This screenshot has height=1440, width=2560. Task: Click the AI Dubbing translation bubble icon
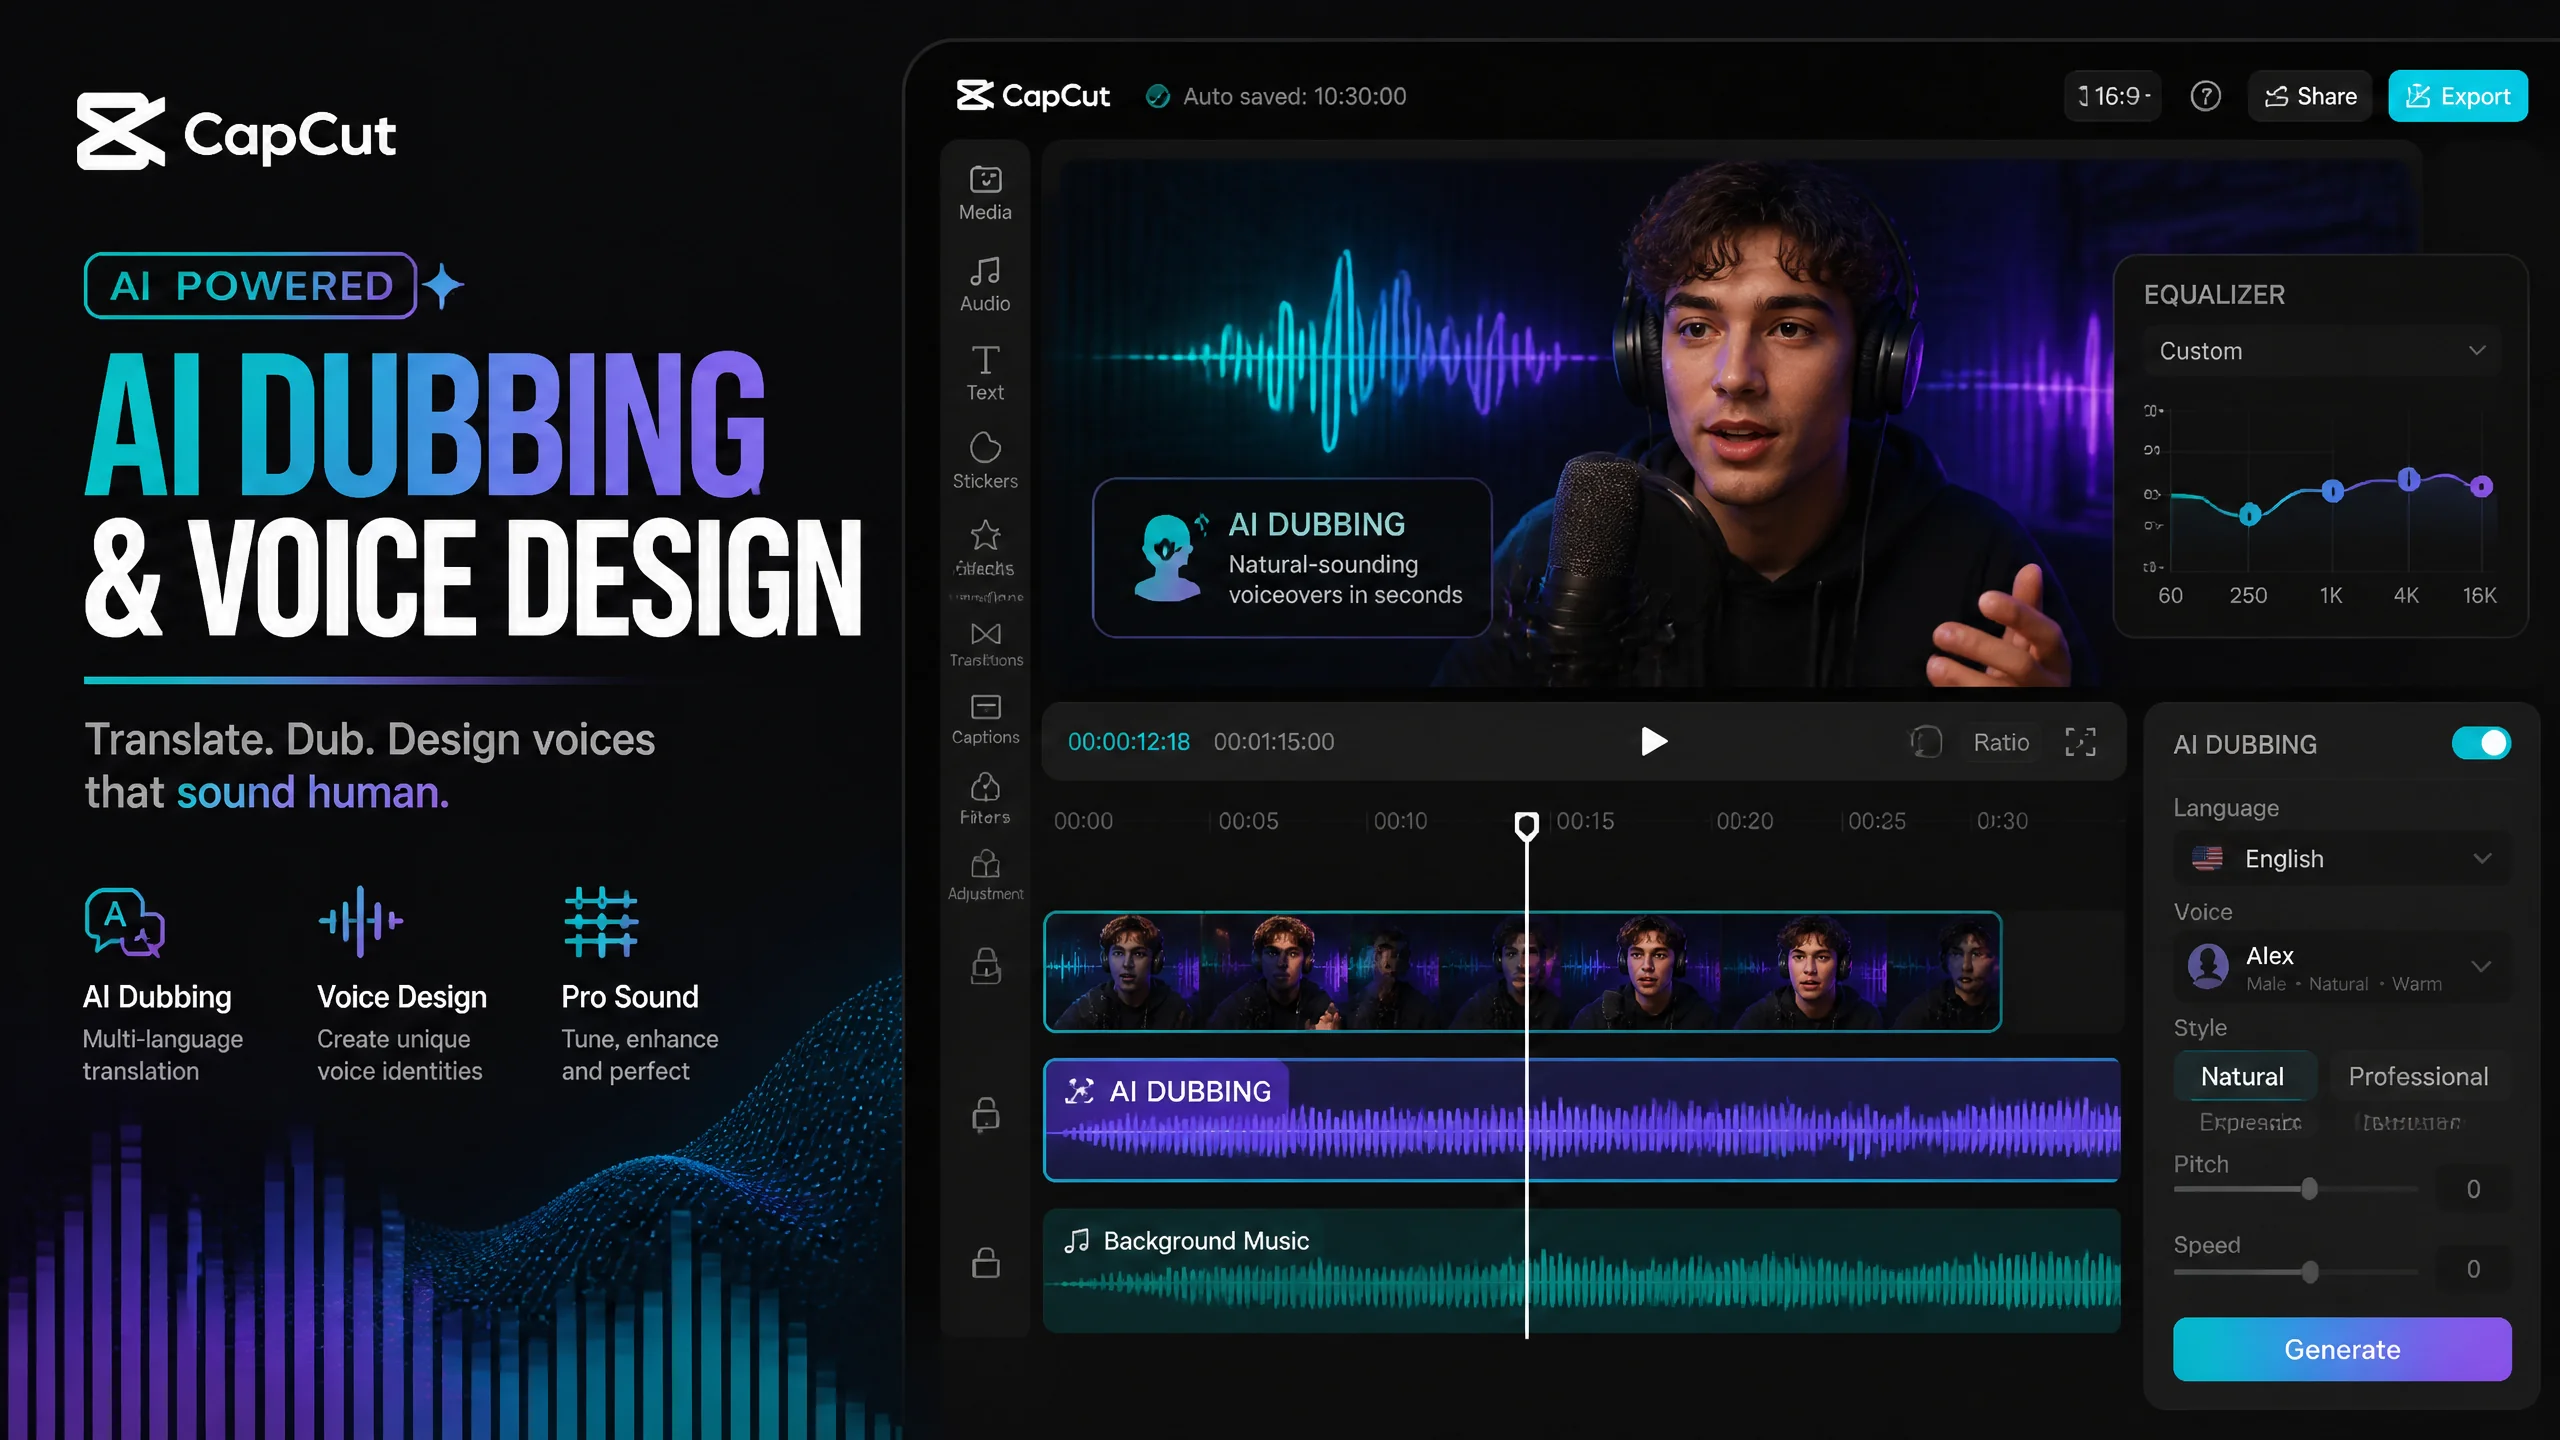pos(124,921)
